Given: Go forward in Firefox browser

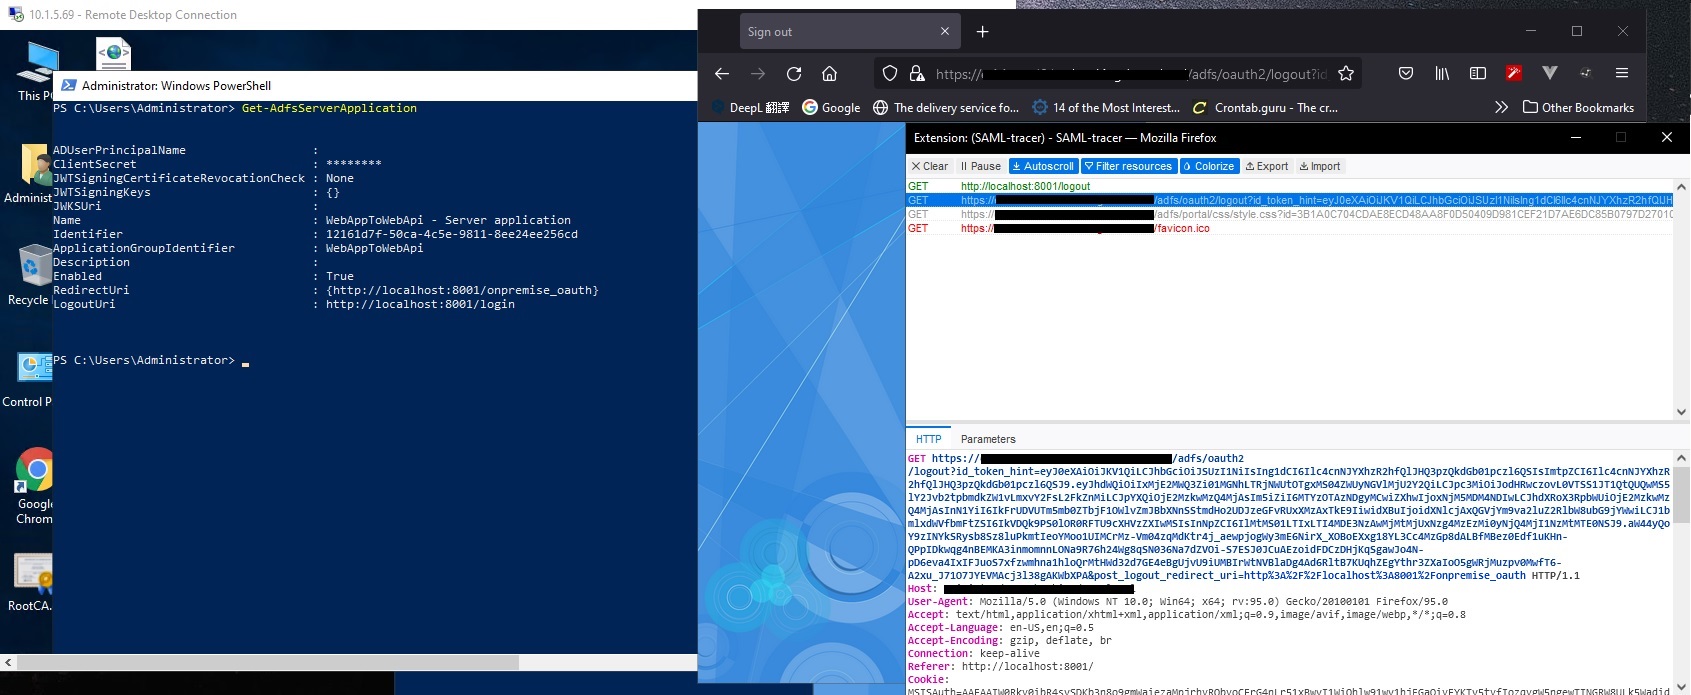Looking at the screenshot, I should click(758, 74).
